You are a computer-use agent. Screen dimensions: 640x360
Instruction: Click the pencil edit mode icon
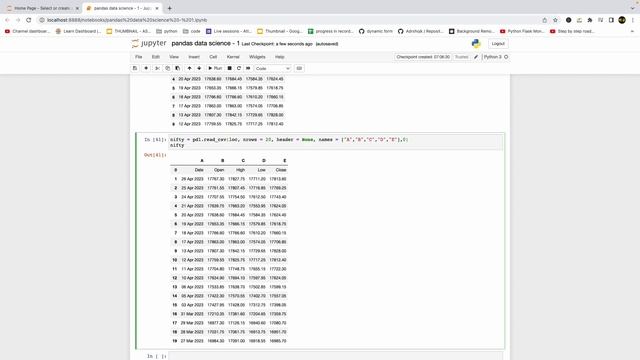point(476,57)
